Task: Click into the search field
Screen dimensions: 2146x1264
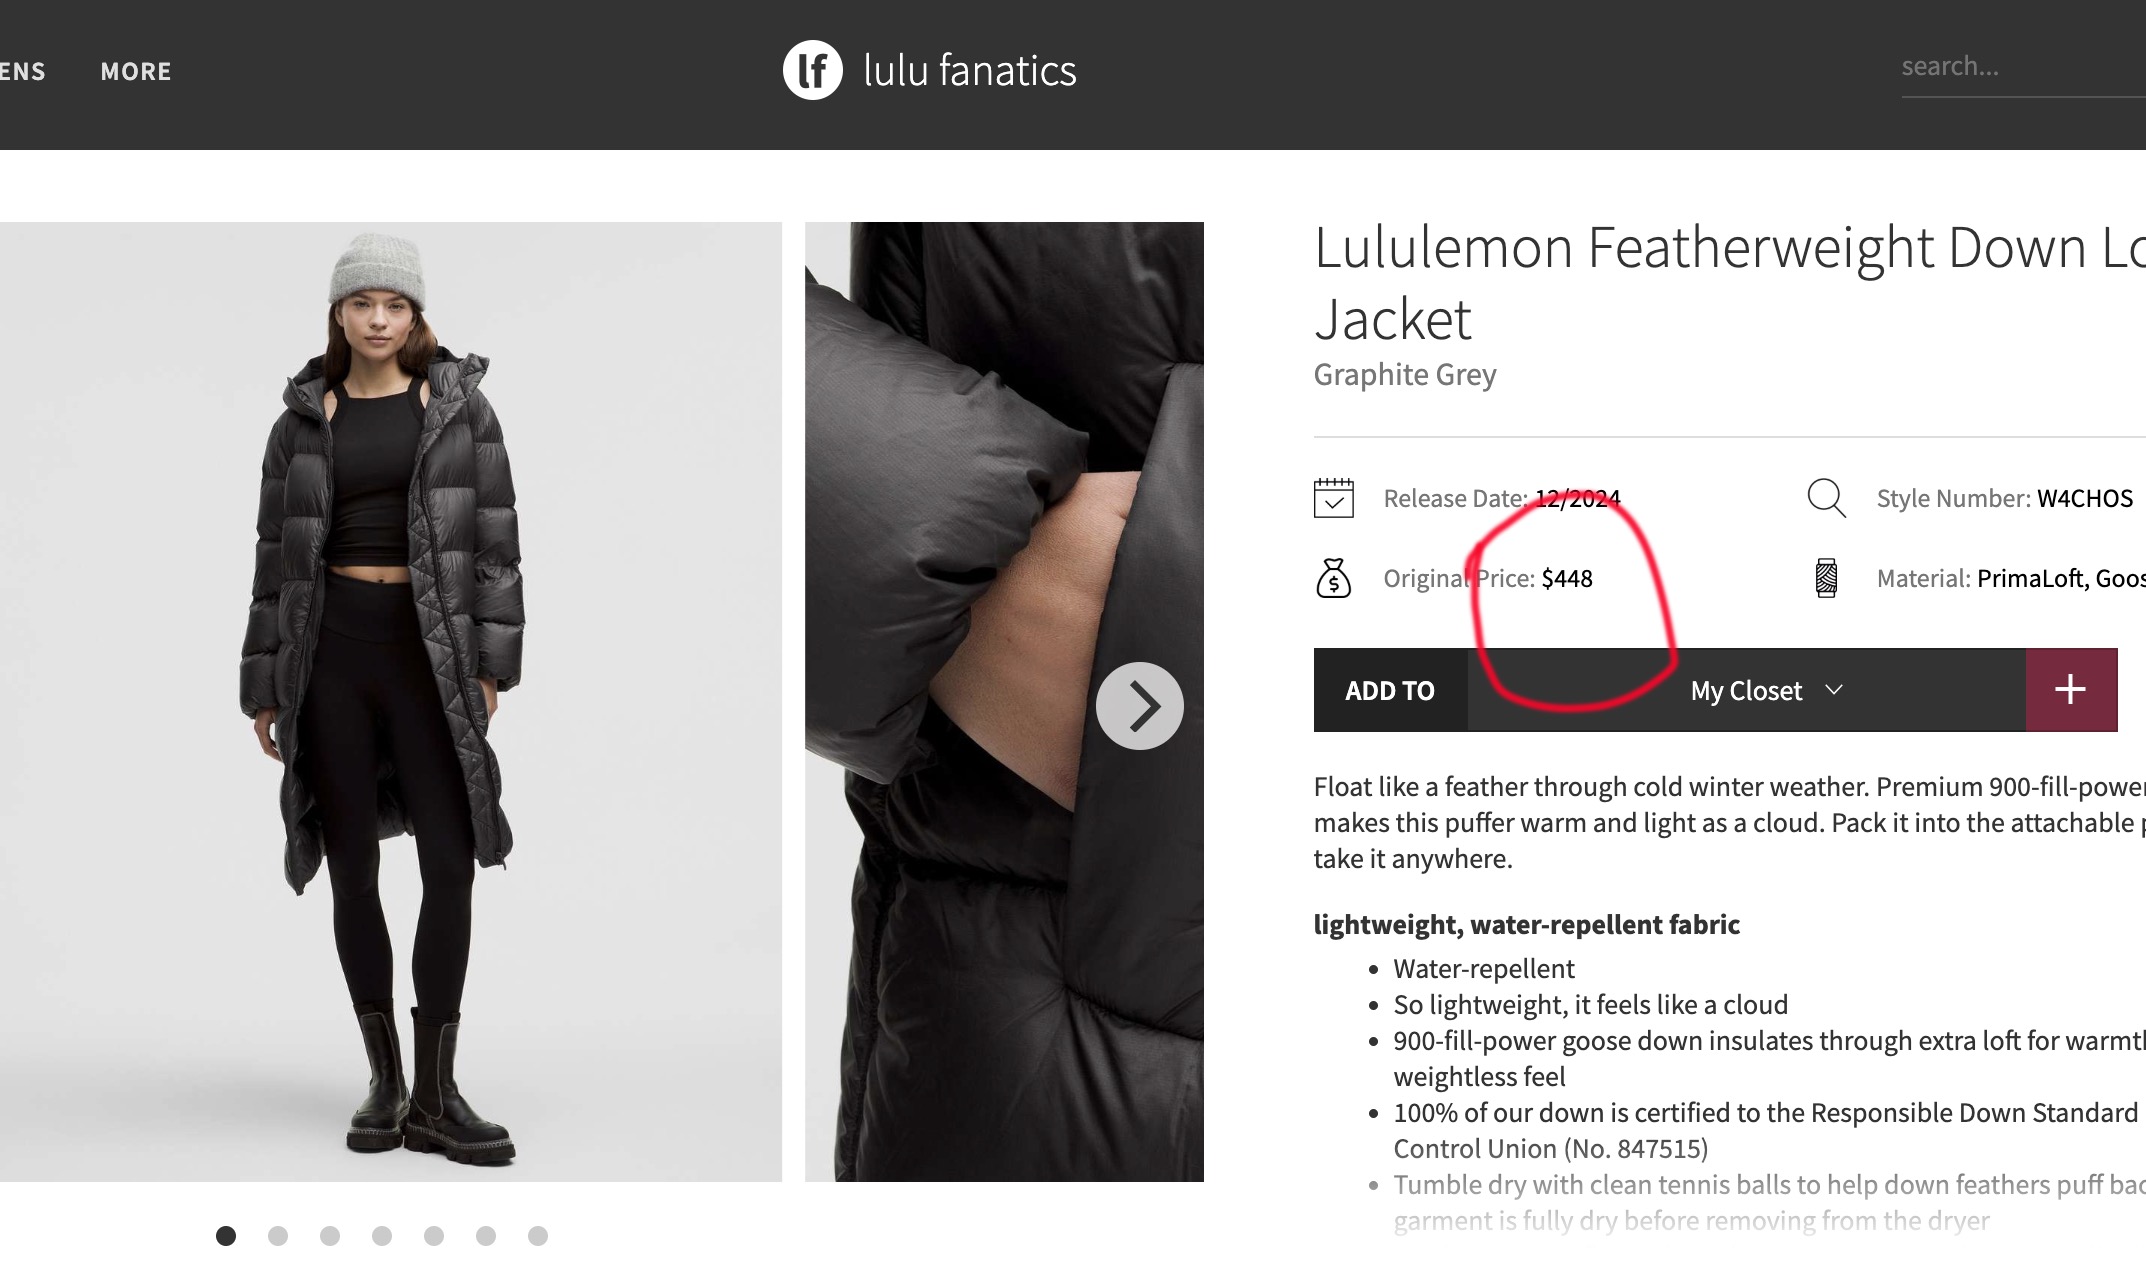Action: [2023, 67]
